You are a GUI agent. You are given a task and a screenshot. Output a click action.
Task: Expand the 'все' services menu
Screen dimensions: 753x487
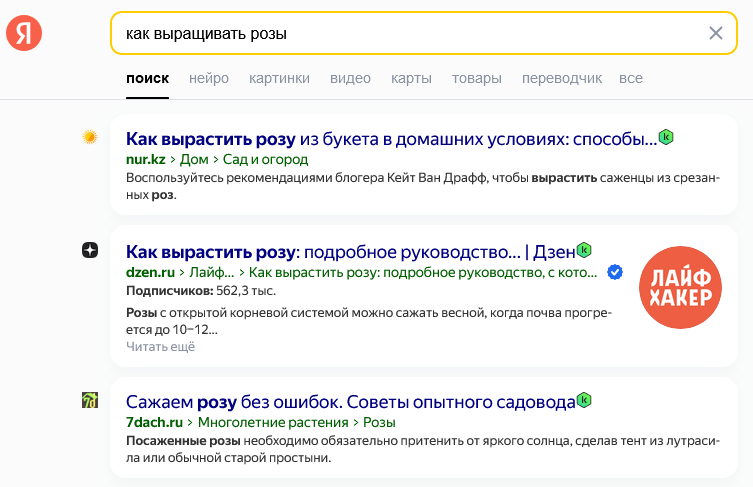pos(630,78)
